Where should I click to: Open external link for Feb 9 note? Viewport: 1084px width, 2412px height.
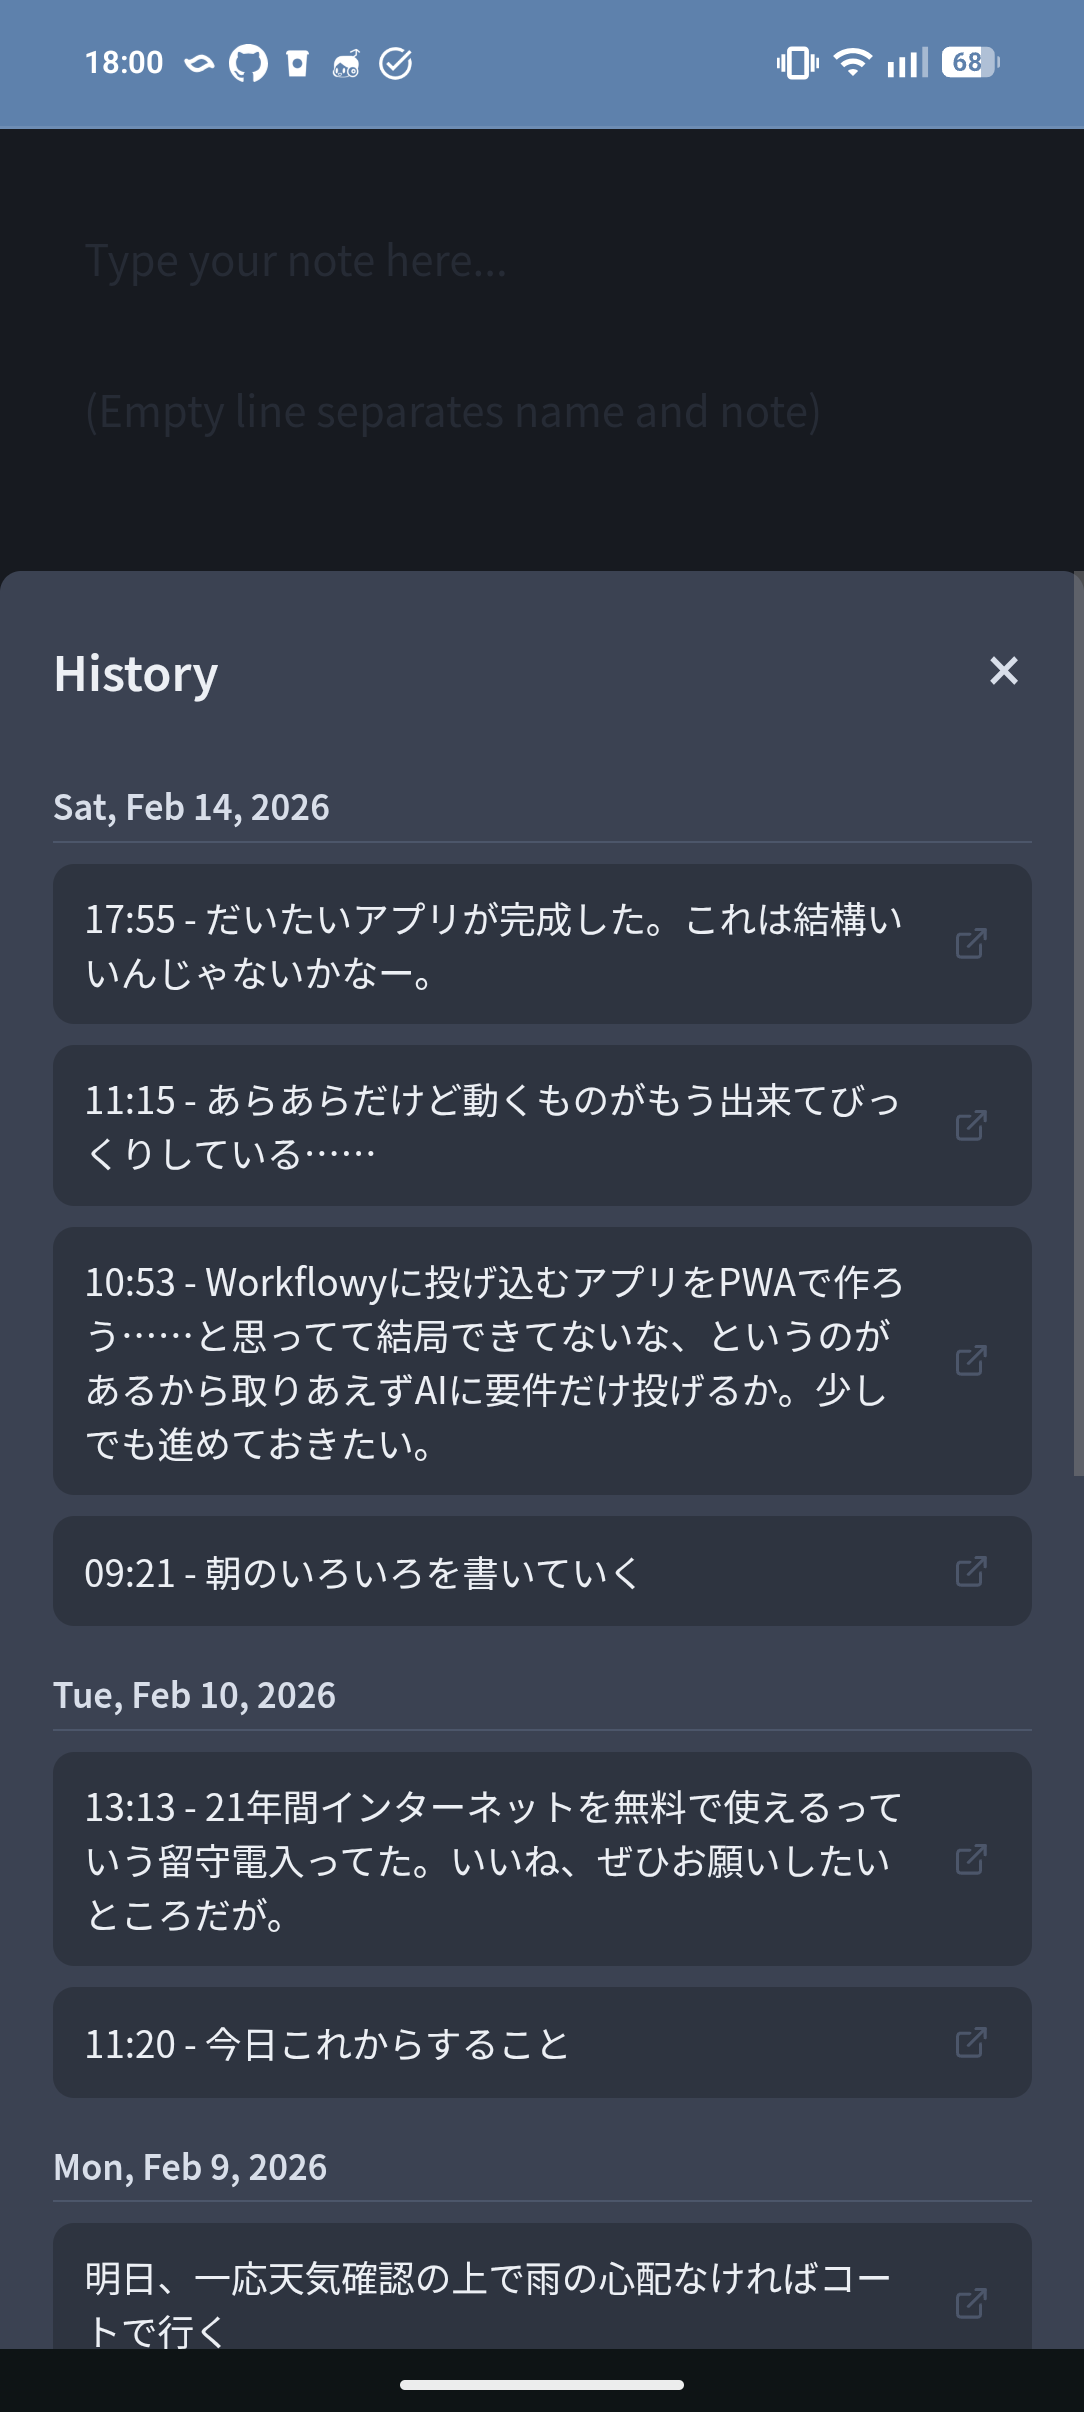coord(971,2303)
